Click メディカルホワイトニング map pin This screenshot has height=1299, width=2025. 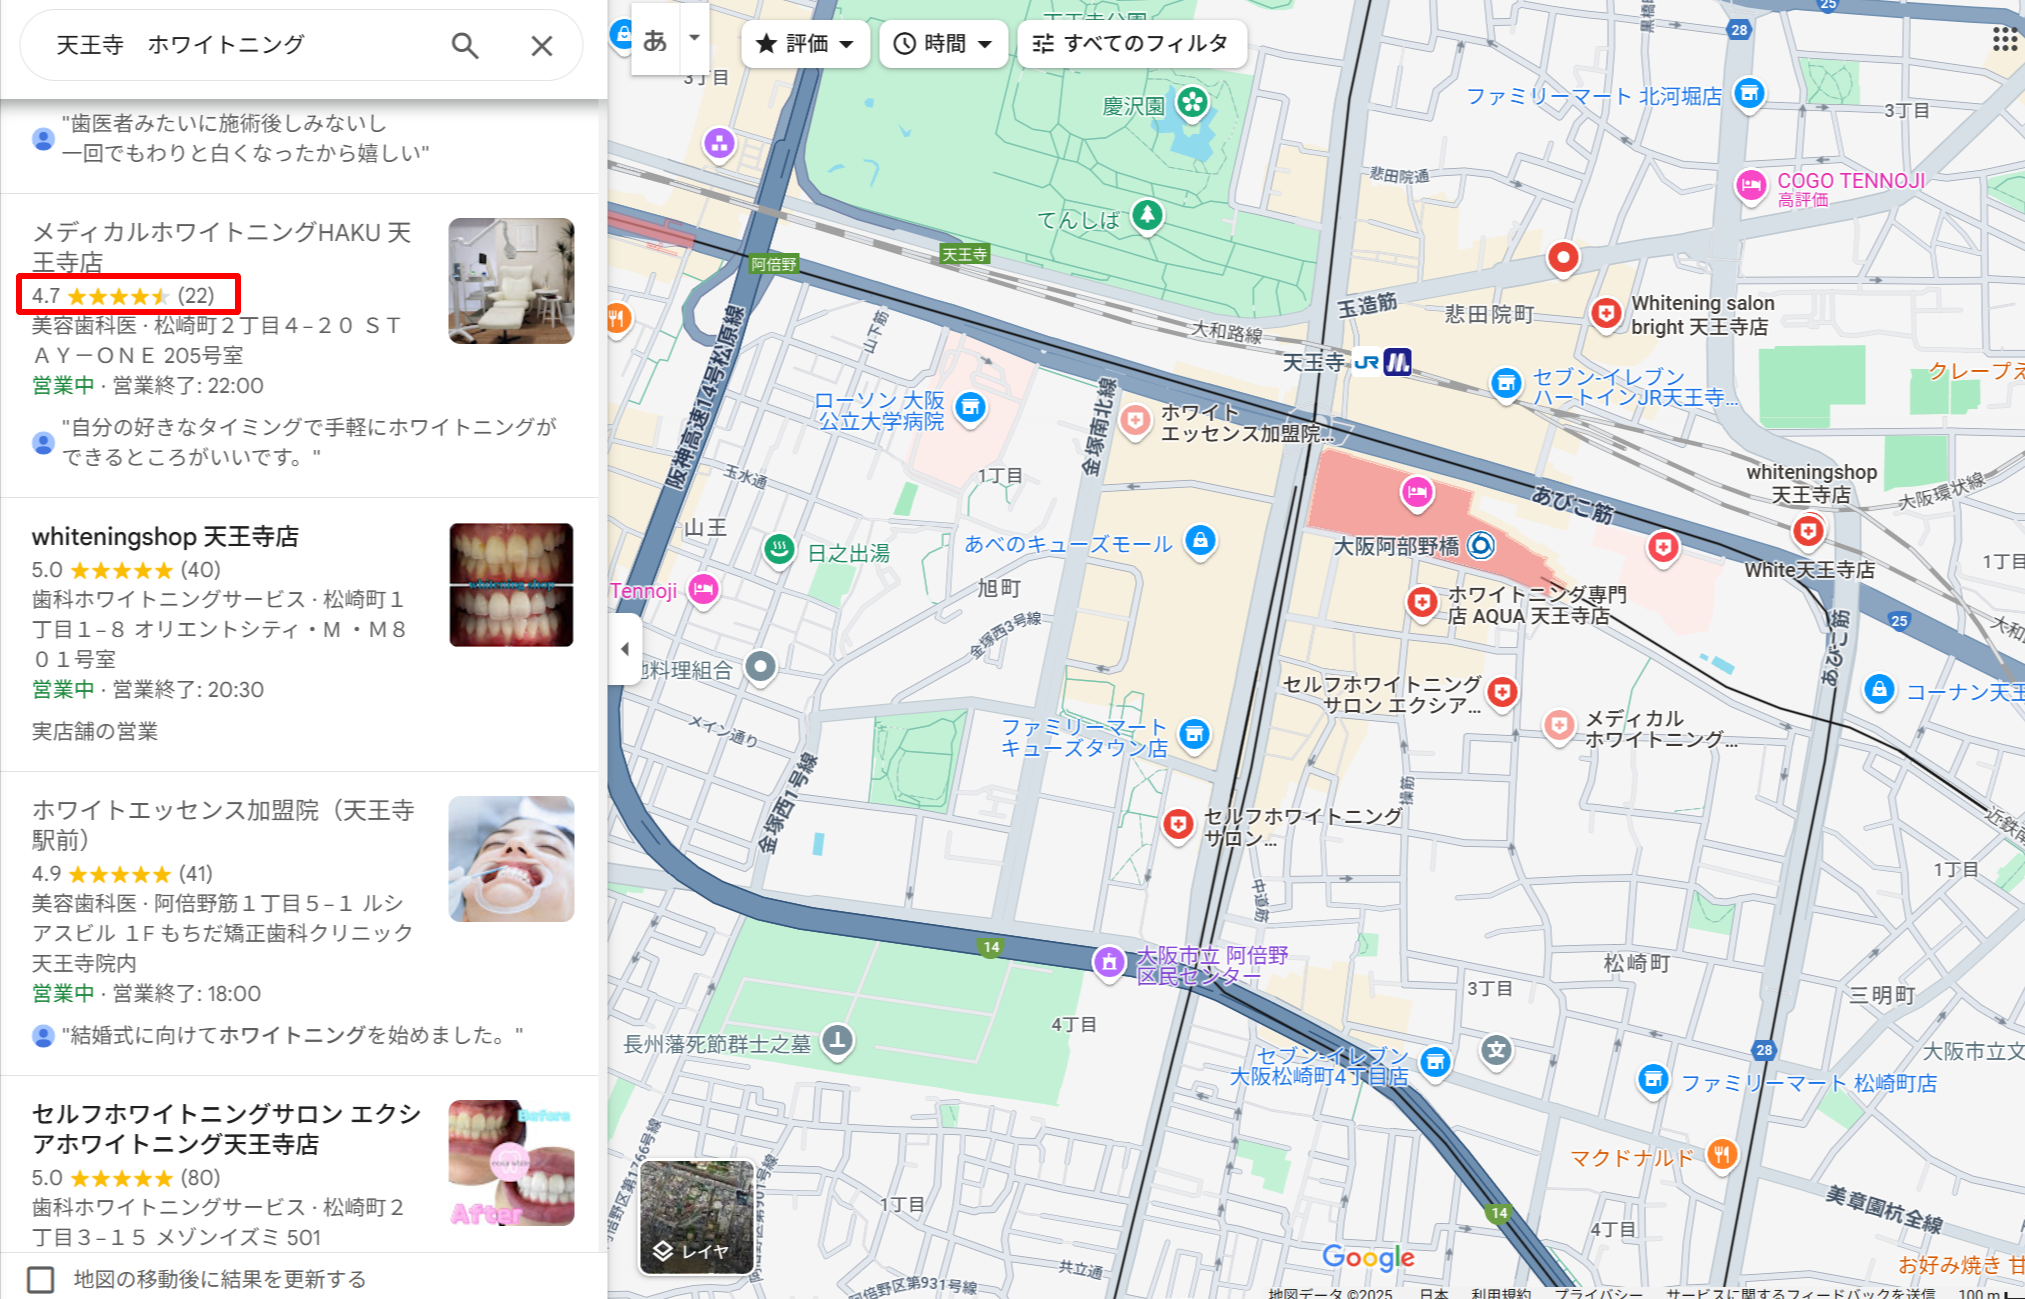click(x=1558, y=726)
